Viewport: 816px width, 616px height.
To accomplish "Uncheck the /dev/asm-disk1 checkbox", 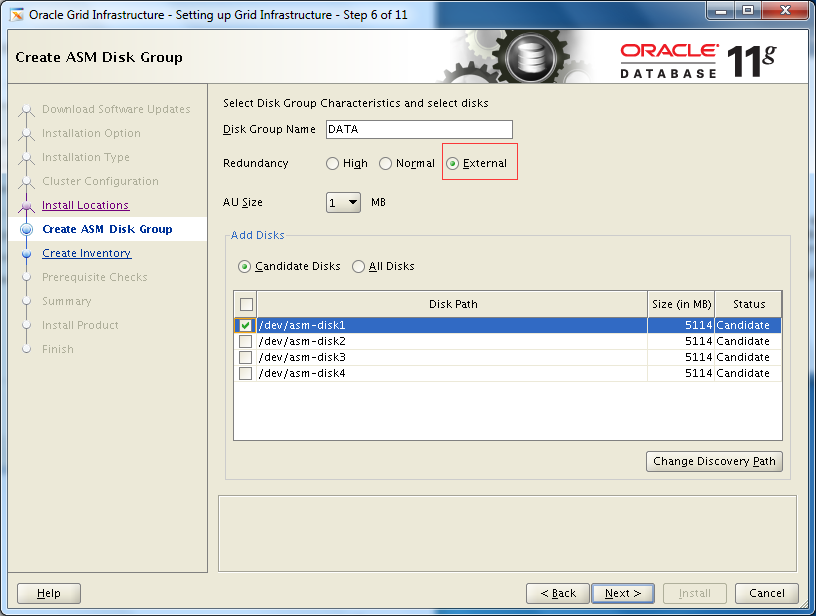I will click(245, 326).
